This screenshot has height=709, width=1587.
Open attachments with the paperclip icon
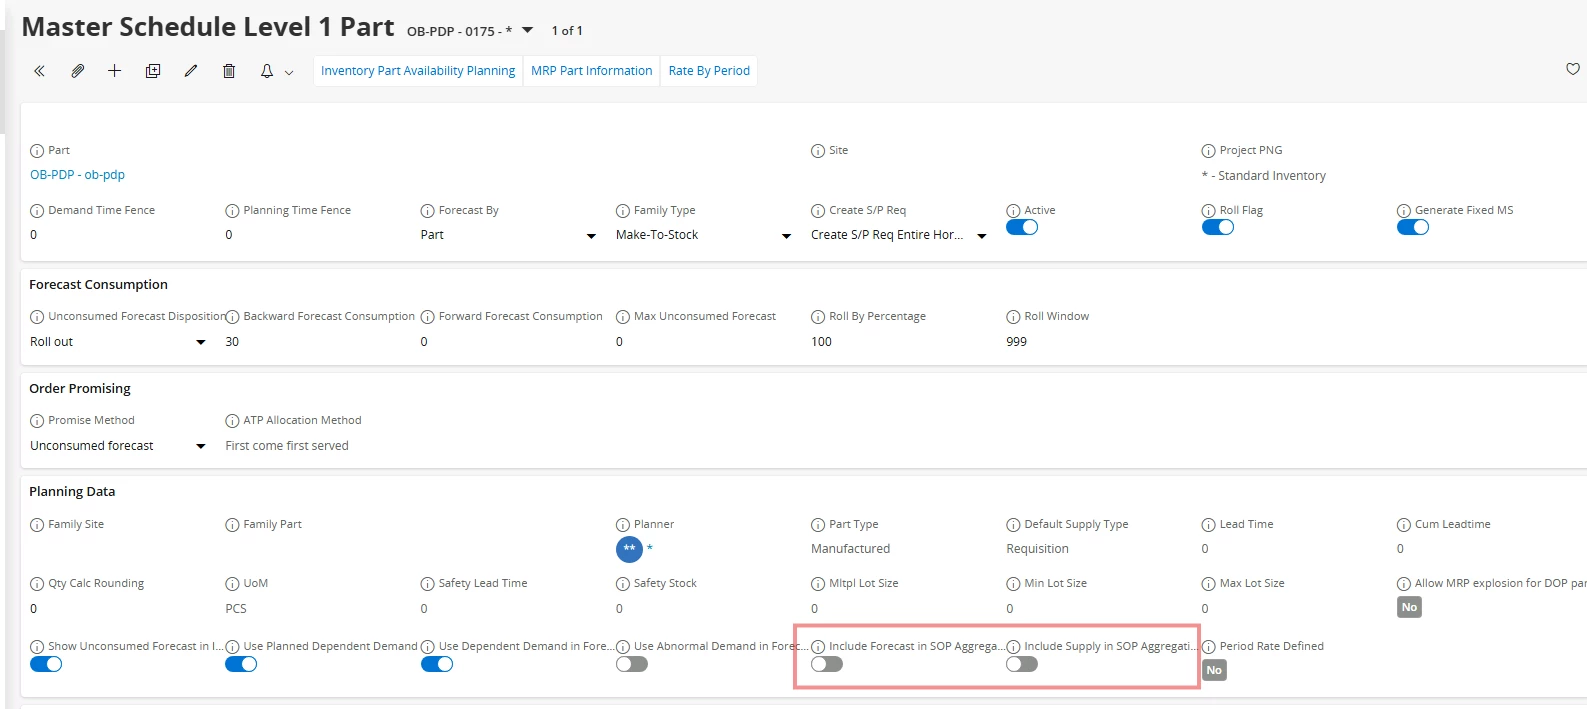point(77,71)
